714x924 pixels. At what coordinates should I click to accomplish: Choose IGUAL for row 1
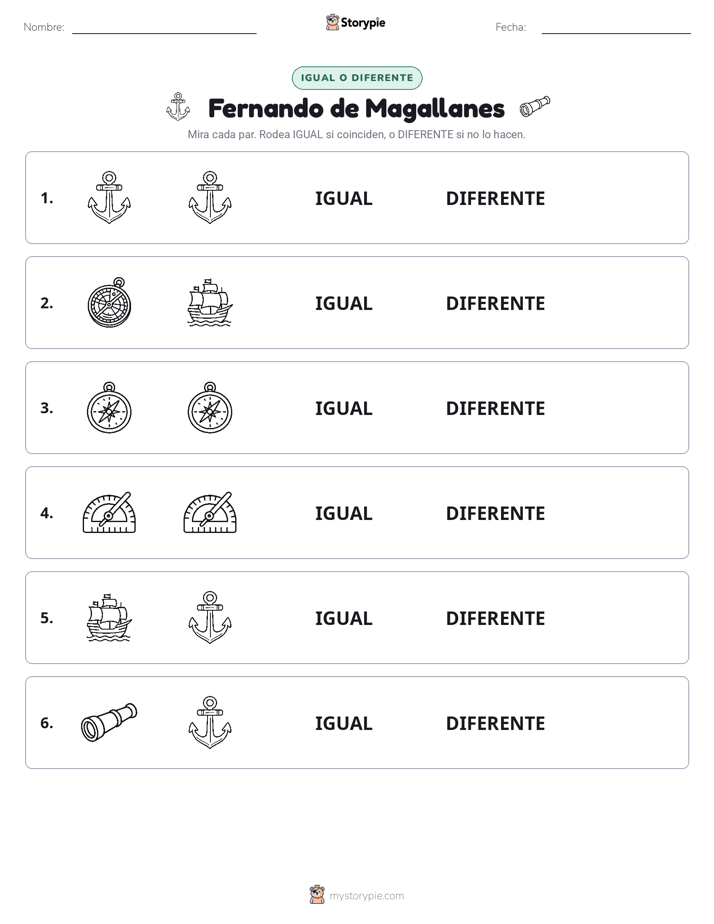(x=343, y=199)
